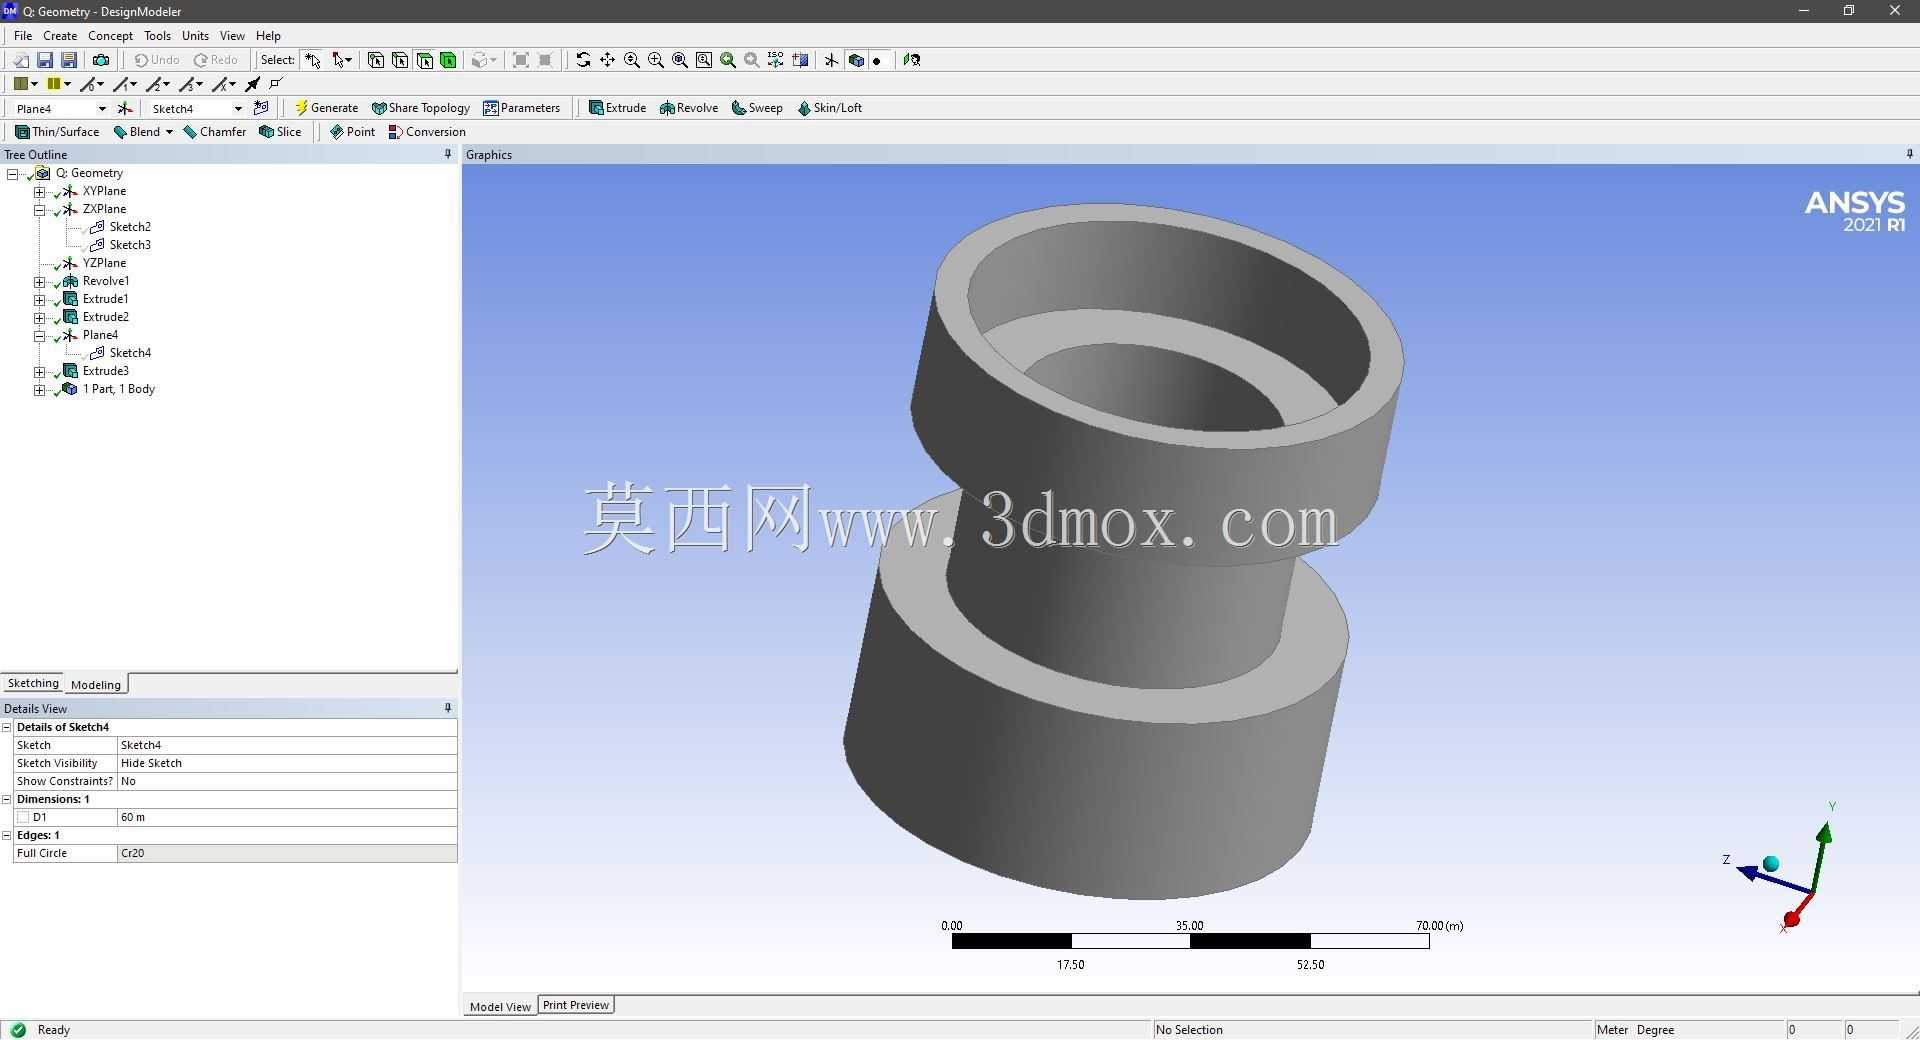
Task: Click the Box Zoom icon
Action: pos(656,60)
